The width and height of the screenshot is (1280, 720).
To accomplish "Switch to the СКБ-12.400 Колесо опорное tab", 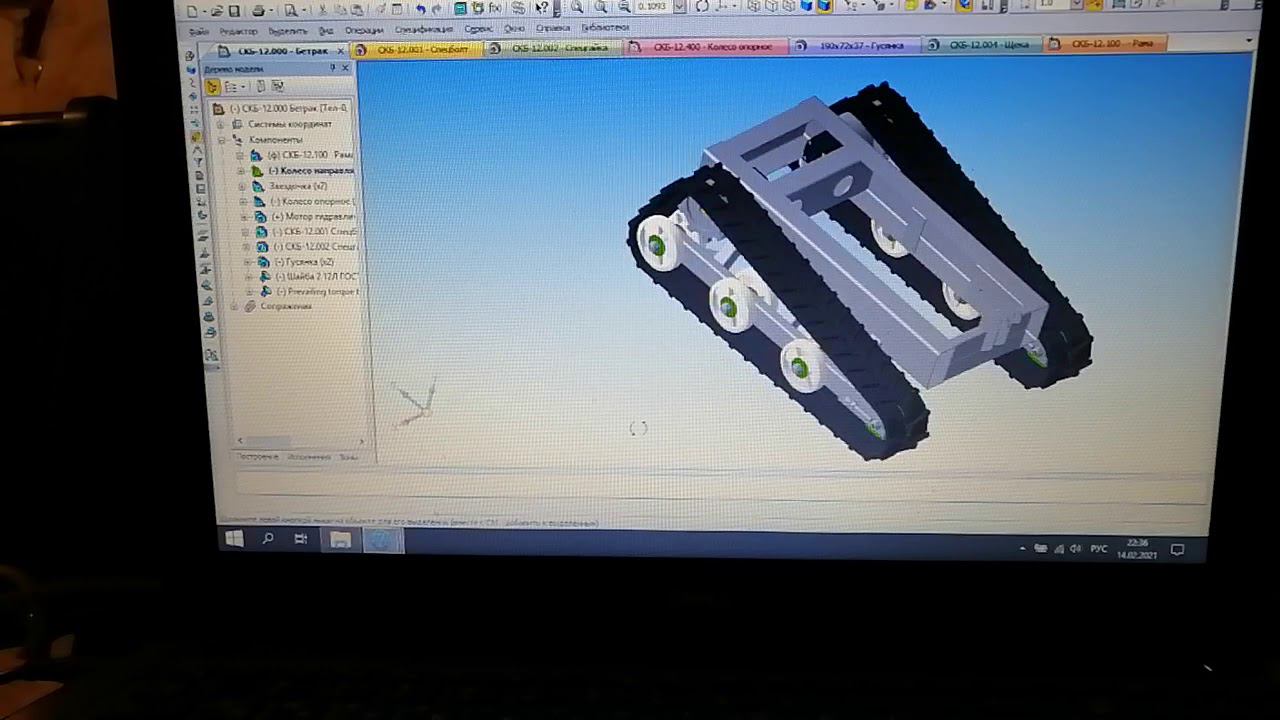I will [x=706, y=47].
